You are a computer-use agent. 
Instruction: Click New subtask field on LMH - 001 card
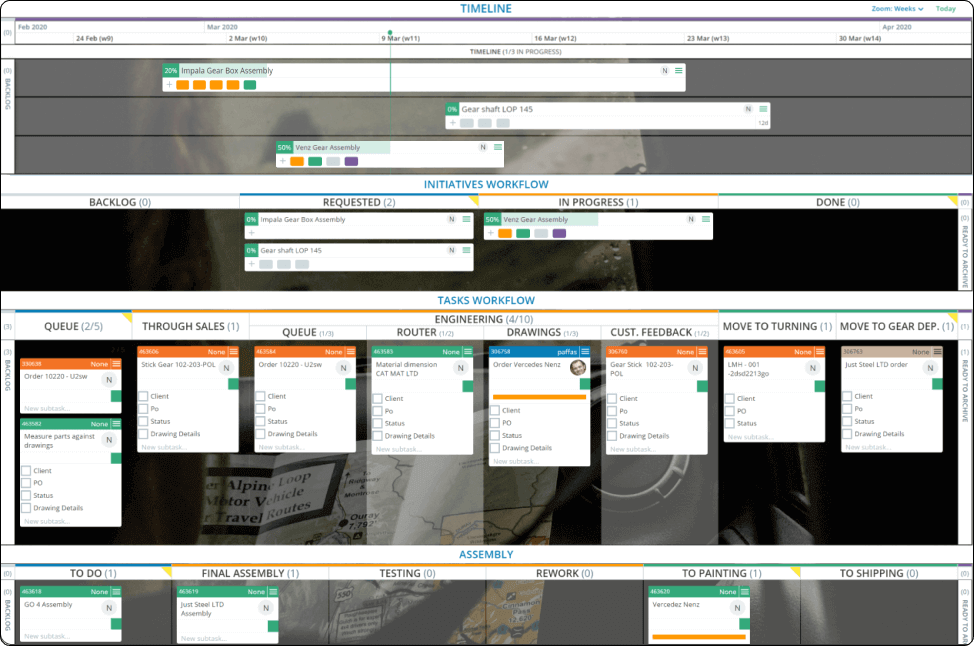[x=750, y=437]
